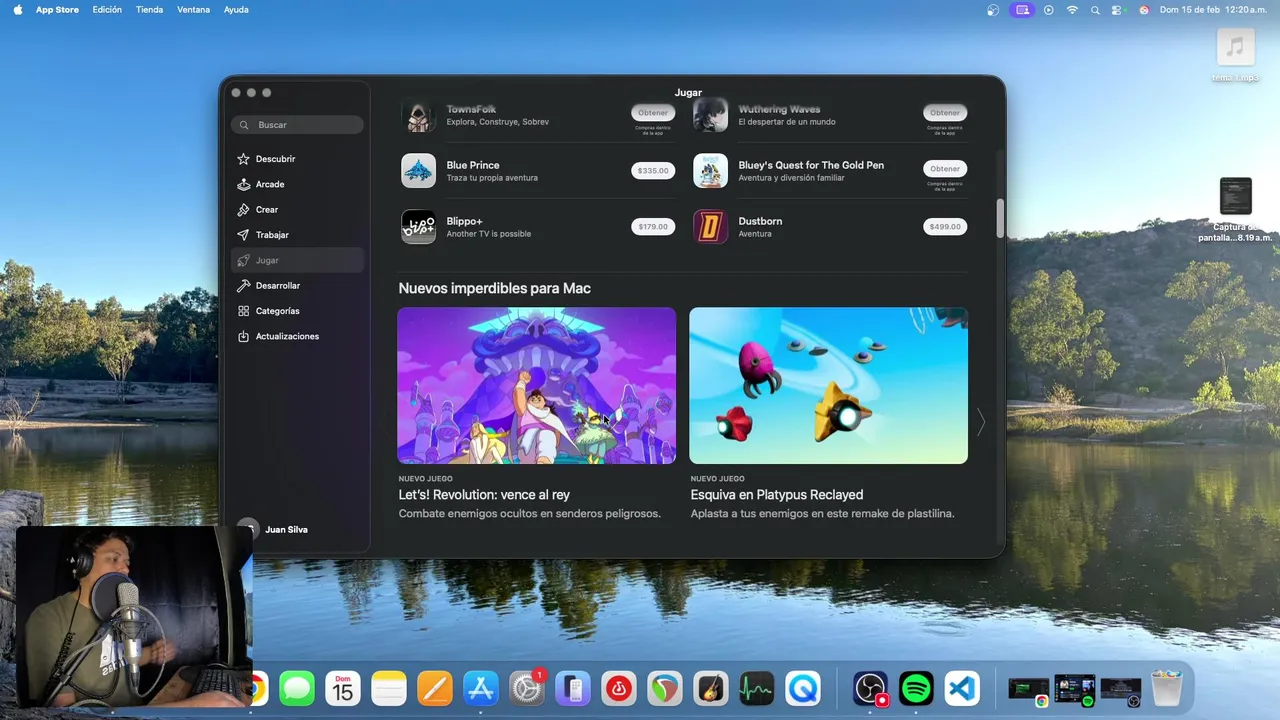Open System Settings in the Dock
This screenshot has height=720, width=1280.
[x=527, y=688]
